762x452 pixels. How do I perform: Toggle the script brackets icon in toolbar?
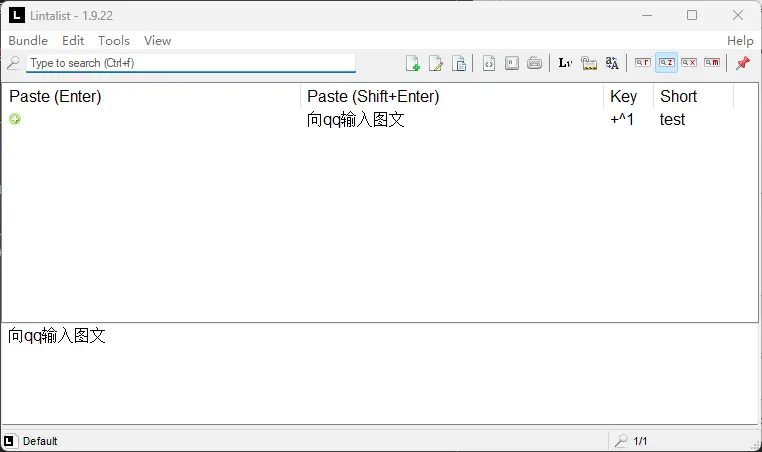click(489, 63)
